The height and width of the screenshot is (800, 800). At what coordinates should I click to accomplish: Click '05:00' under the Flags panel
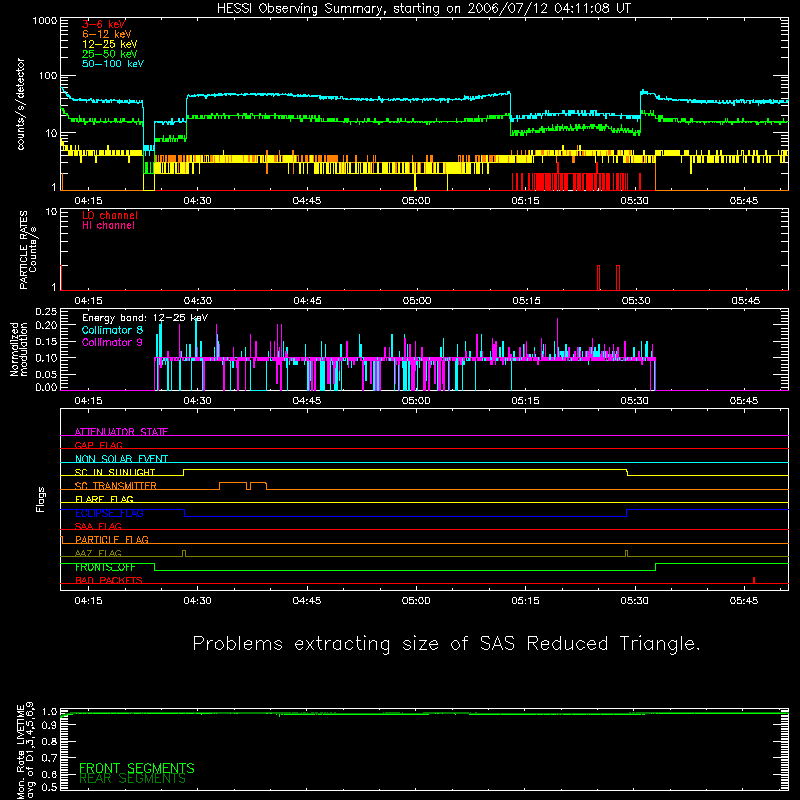tap(416, 601)
